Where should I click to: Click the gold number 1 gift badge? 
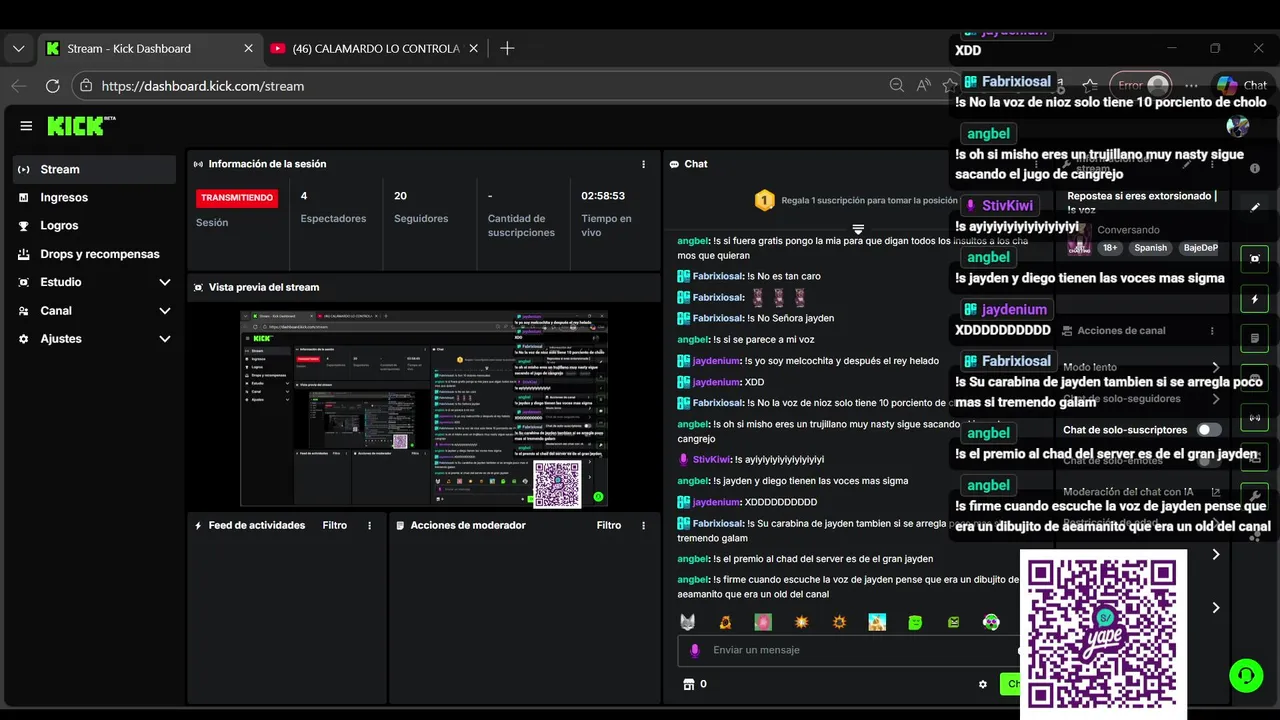pyautogui.click(x=764, y=201)
